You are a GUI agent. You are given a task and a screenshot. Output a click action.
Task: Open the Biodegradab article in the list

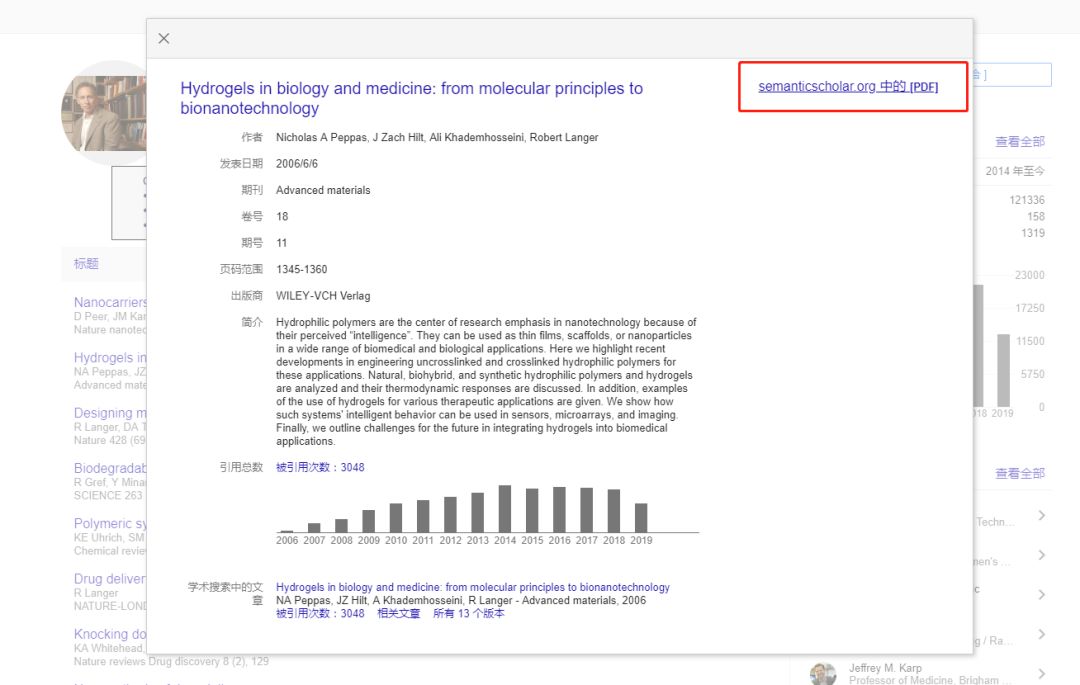tap(110, 468)
